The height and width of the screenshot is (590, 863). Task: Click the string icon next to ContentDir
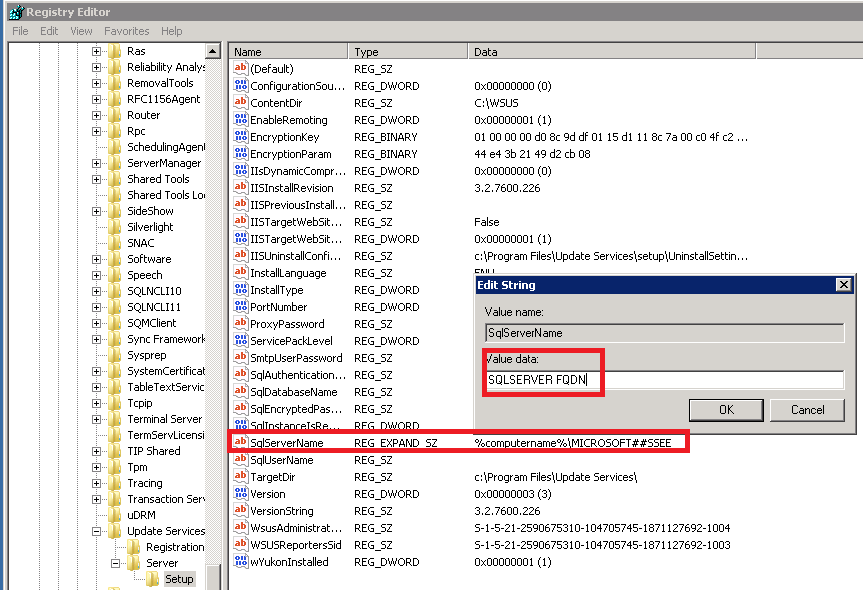pyautogui.click(x=239, y=103)
